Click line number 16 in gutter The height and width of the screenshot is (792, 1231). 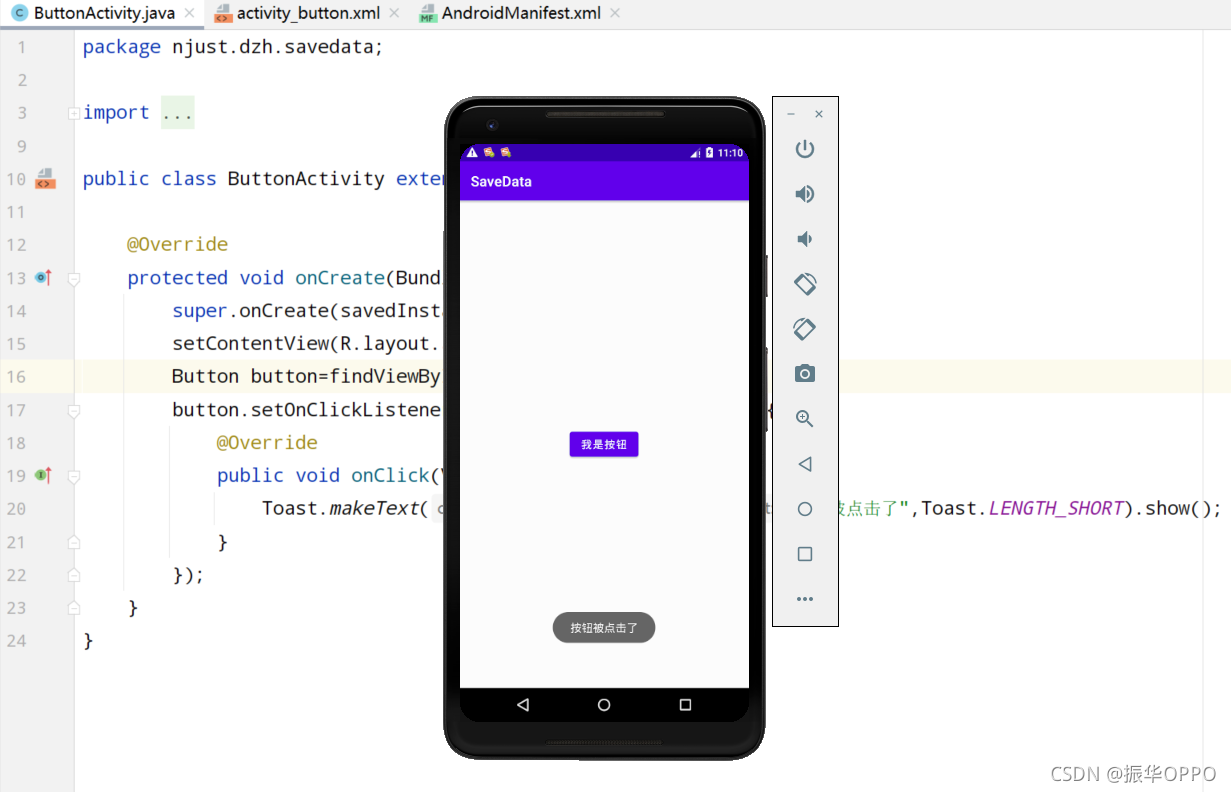tap(16, 377)
